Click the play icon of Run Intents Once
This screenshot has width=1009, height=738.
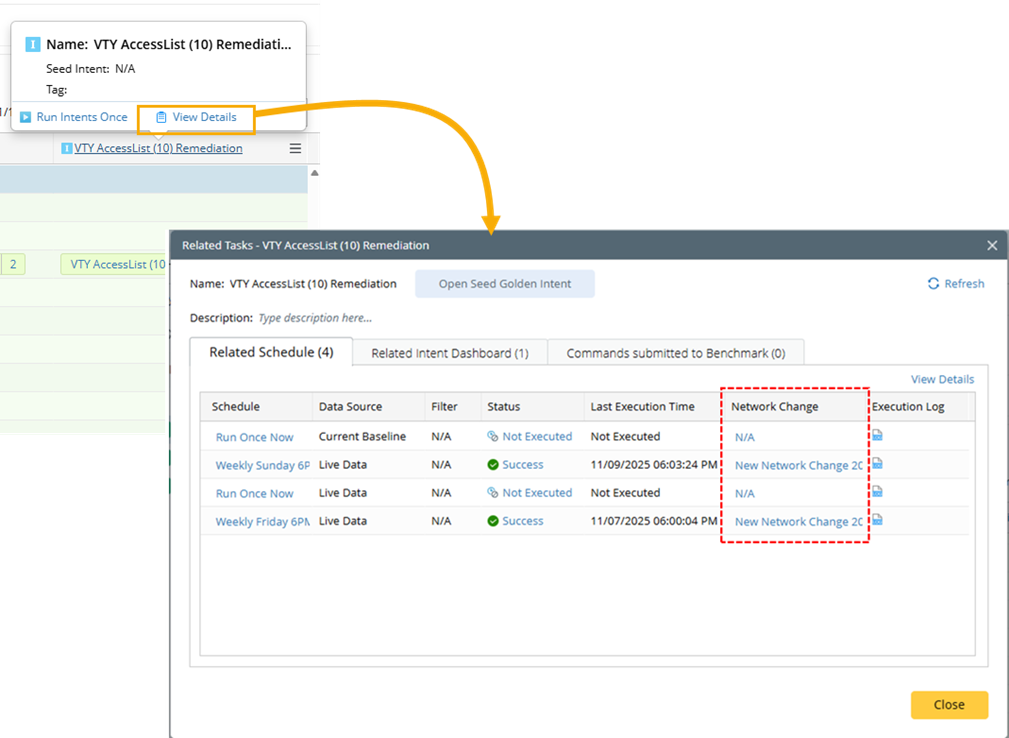(x=26, y=117)
